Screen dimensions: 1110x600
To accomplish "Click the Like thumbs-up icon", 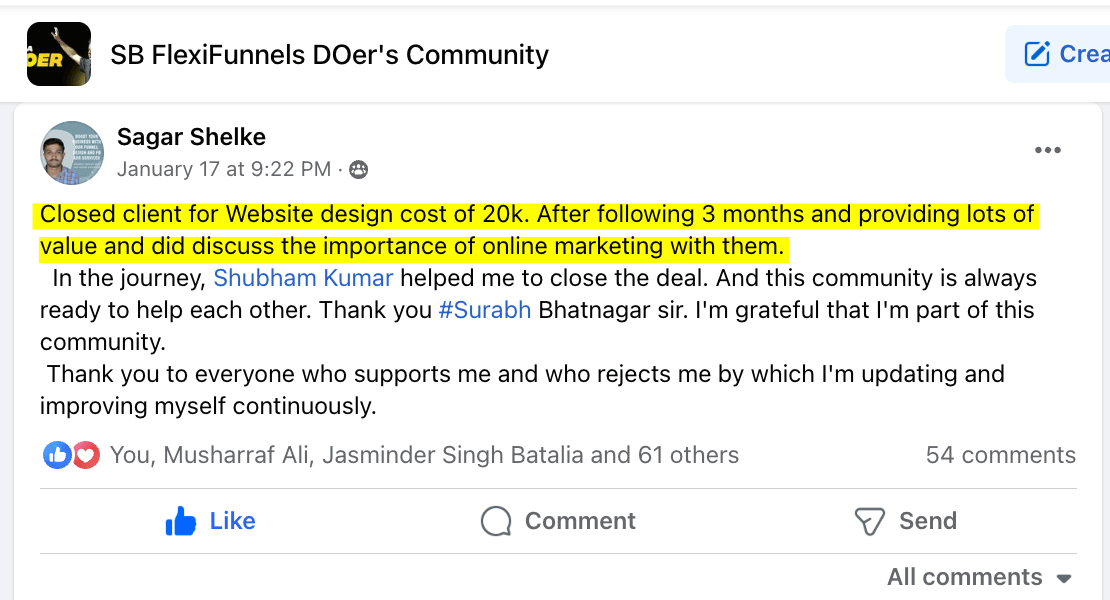I will (x=181, y=521).
